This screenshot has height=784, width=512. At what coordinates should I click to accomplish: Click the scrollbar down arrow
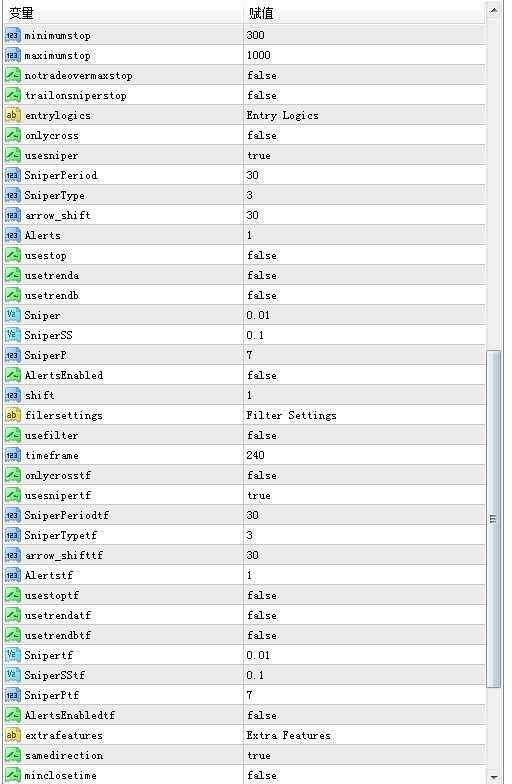coord(494,776)
